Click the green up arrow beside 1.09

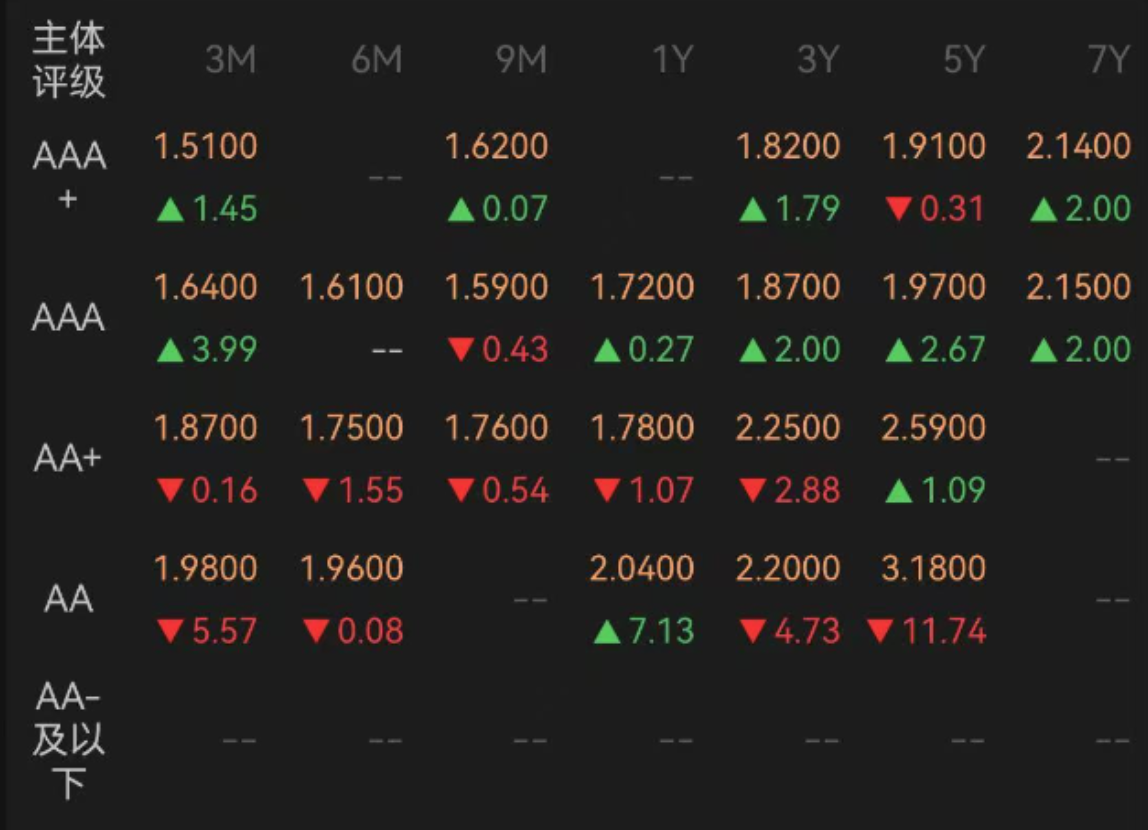[x=900, y=492]
